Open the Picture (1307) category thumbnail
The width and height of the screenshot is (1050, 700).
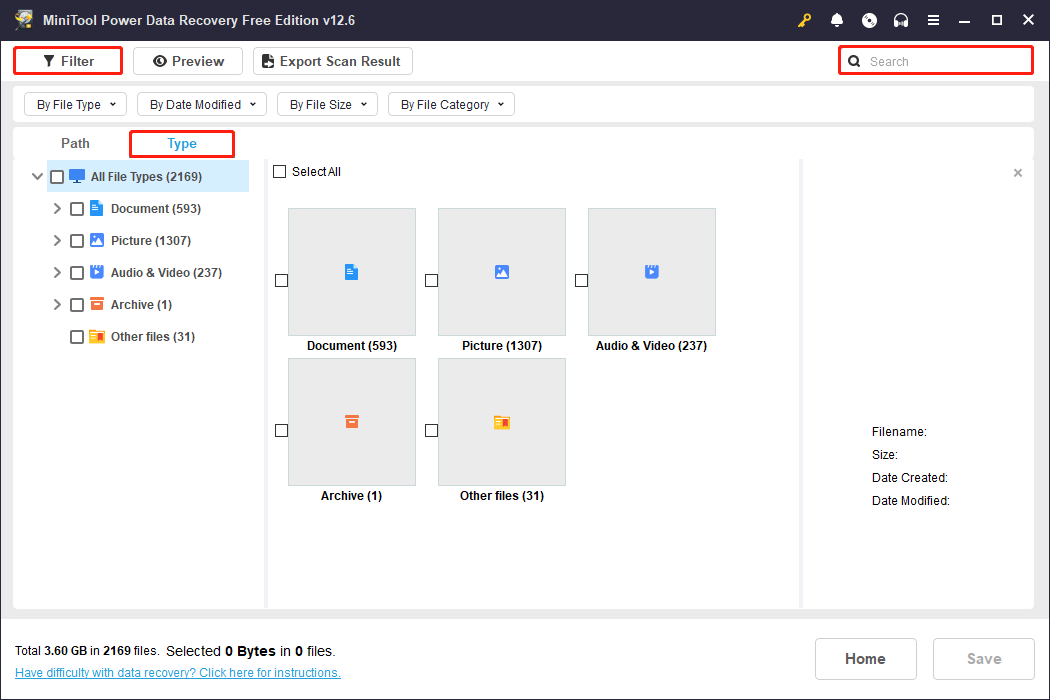(501, 272)
